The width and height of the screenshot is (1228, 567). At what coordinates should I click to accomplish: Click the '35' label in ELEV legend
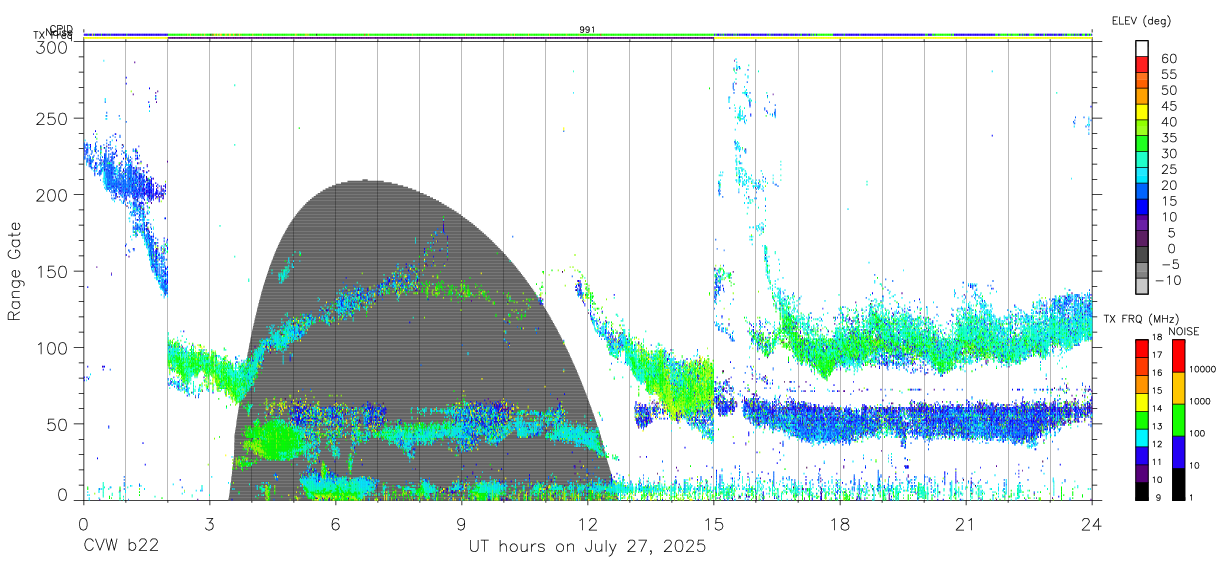click(x=1168, y=138)
